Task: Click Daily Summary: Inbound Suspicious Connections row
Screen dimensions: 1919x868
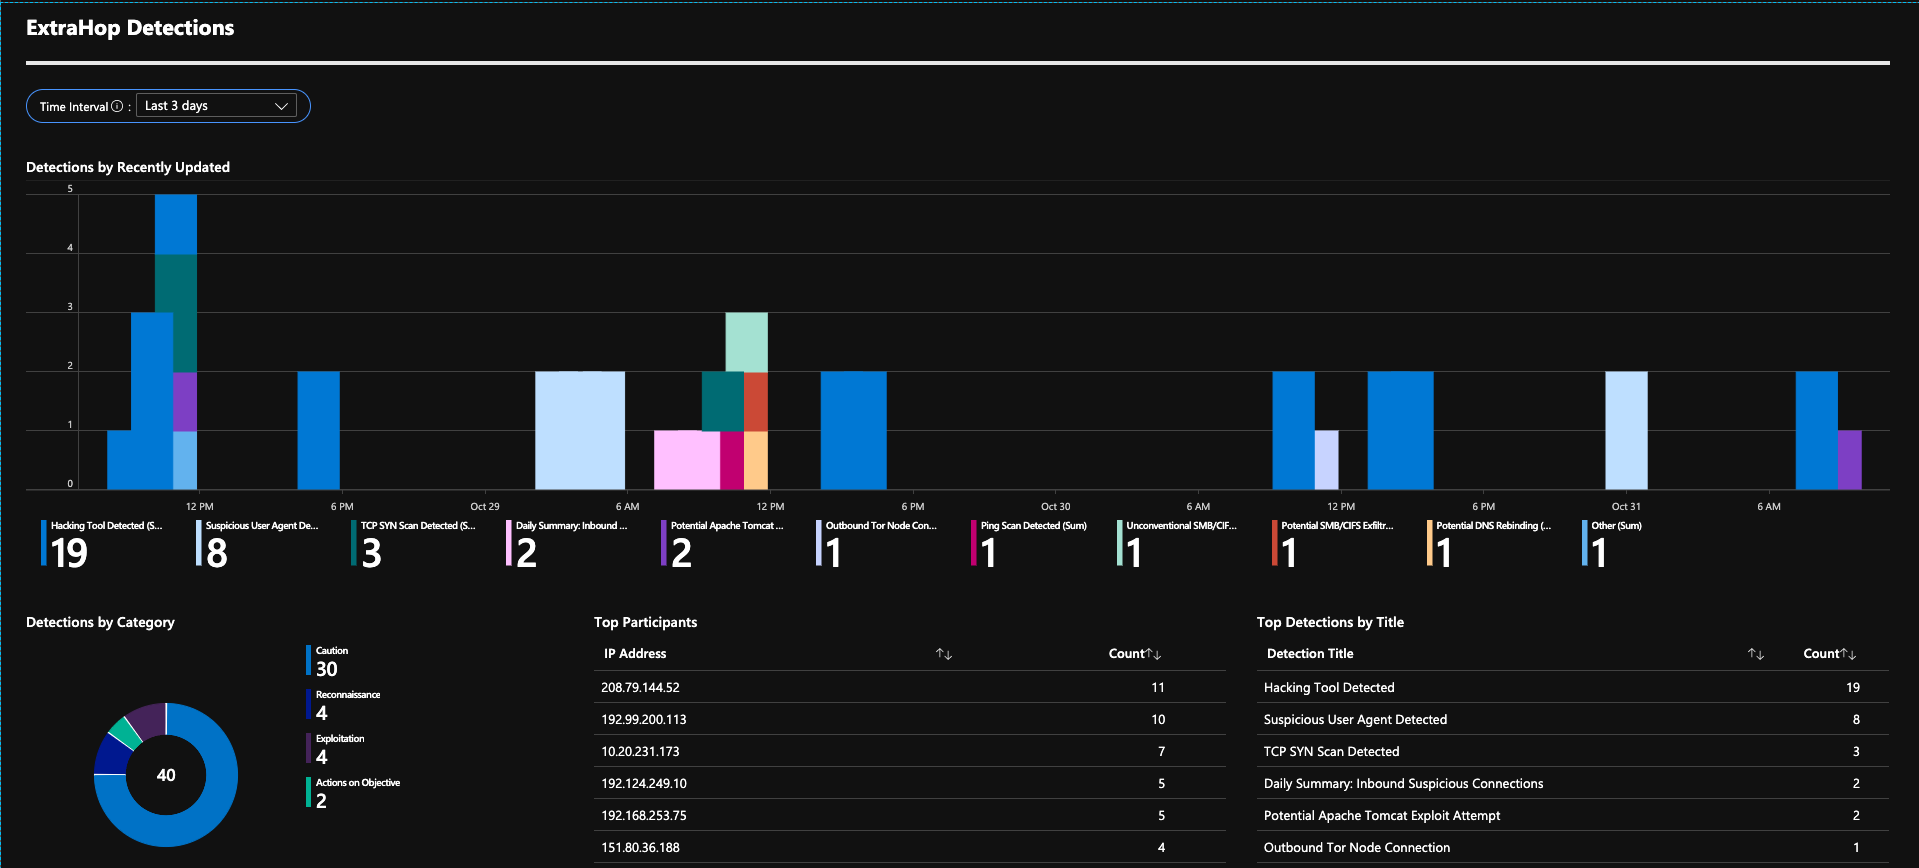Action: coord(1573,783)
